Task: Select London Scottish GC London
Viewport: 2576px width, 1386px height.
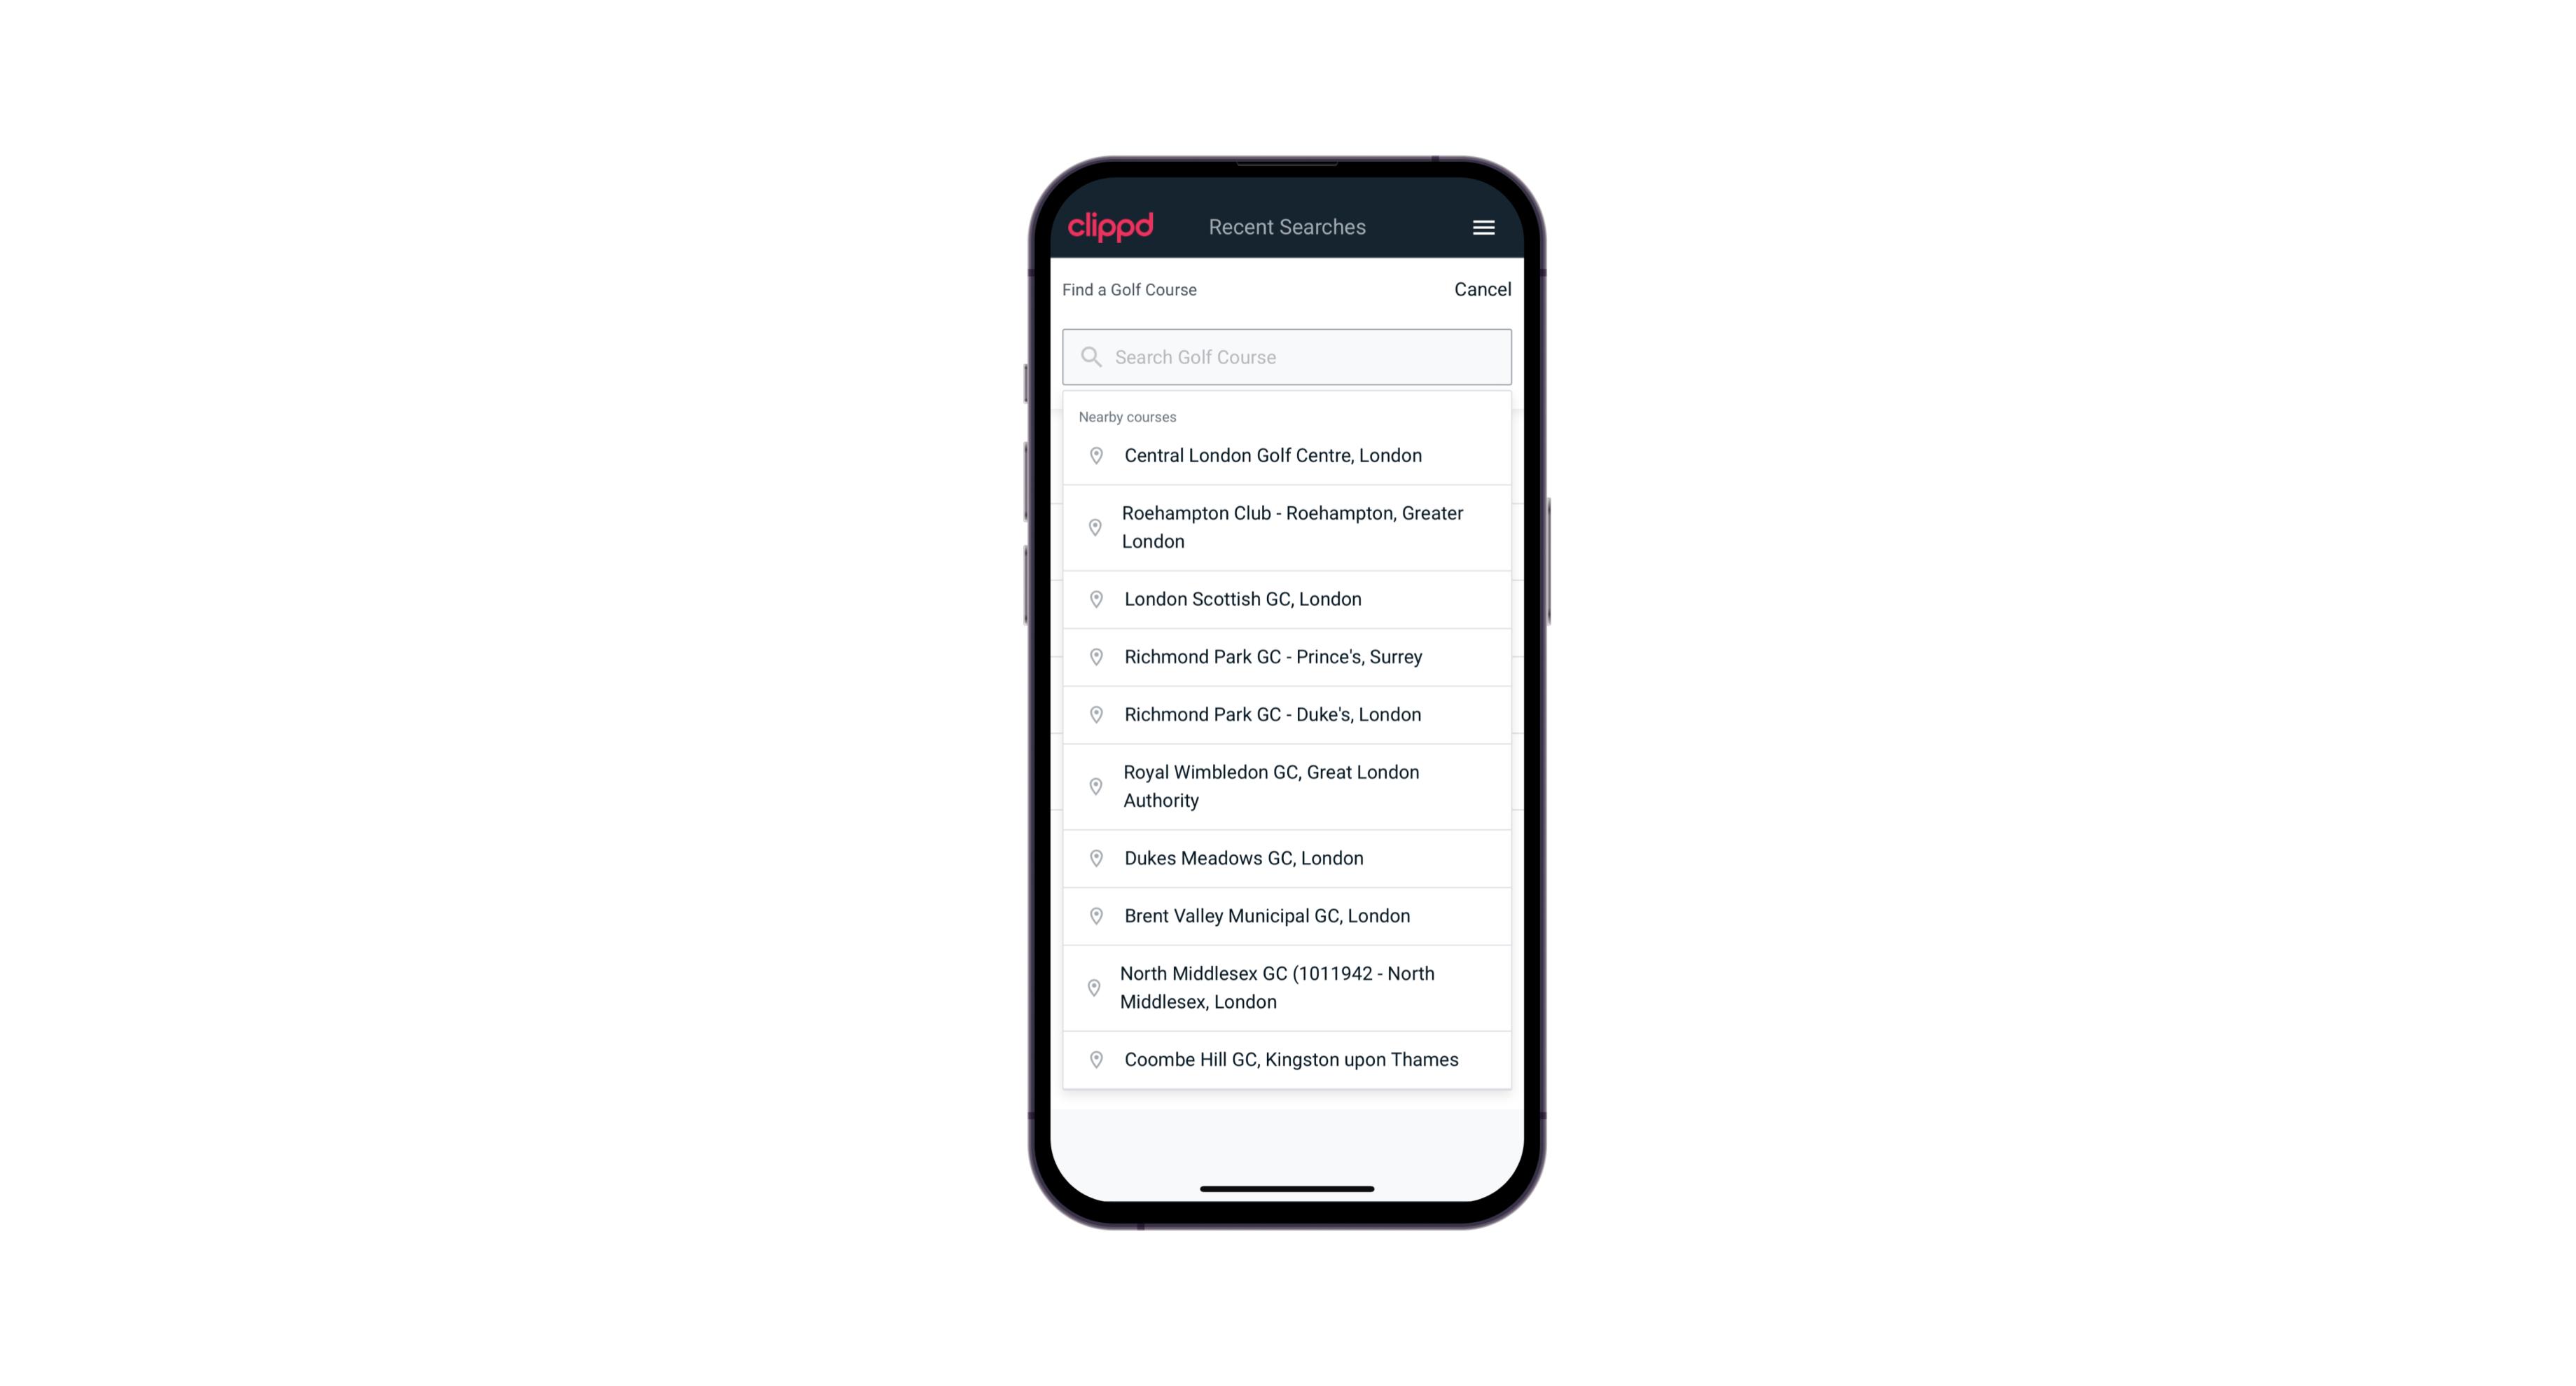Action: point(1288,599)
